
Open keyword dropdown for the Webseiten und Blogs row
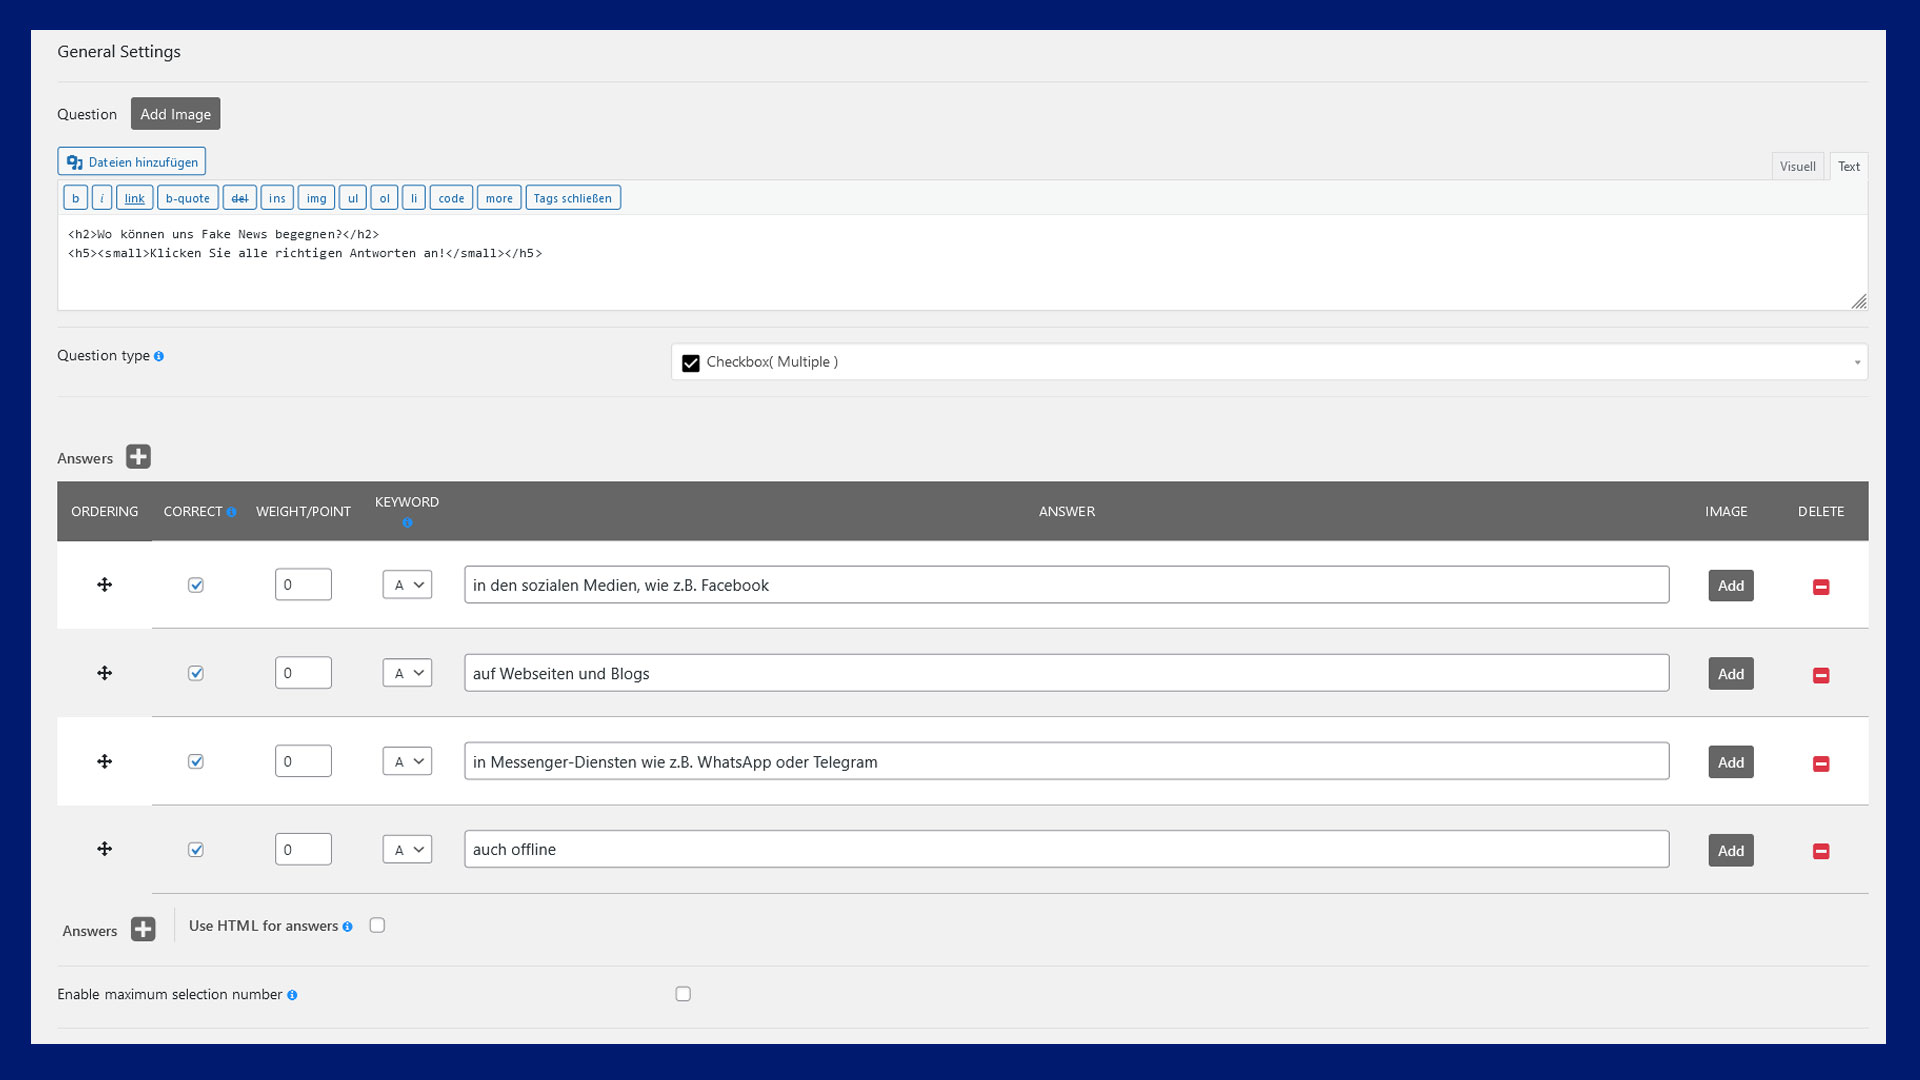pyautogui.click(x=407, y=673)
